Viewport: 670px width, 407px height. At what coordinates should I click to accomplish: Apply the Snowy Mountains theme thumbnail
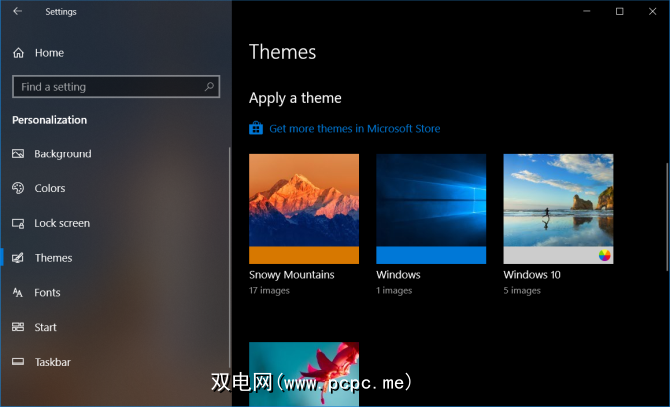click(304, 200)
